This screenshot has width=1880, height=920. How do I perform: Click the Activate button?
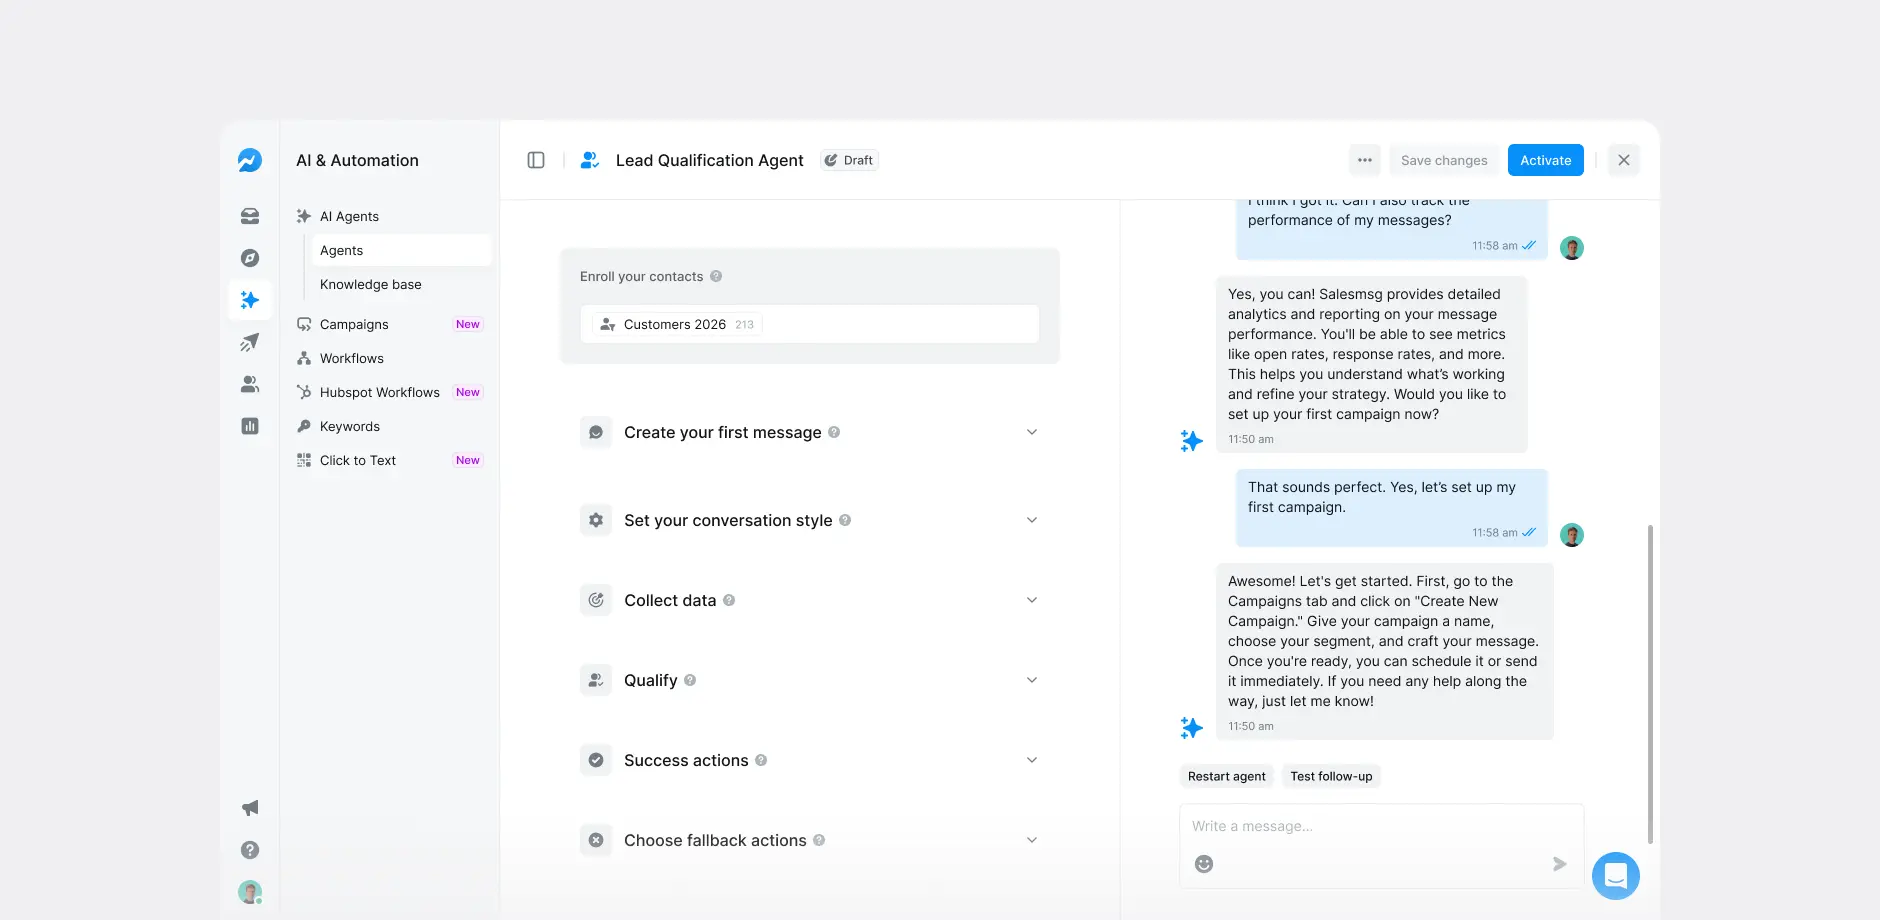pyautogui.click(x=1545, y=160)
